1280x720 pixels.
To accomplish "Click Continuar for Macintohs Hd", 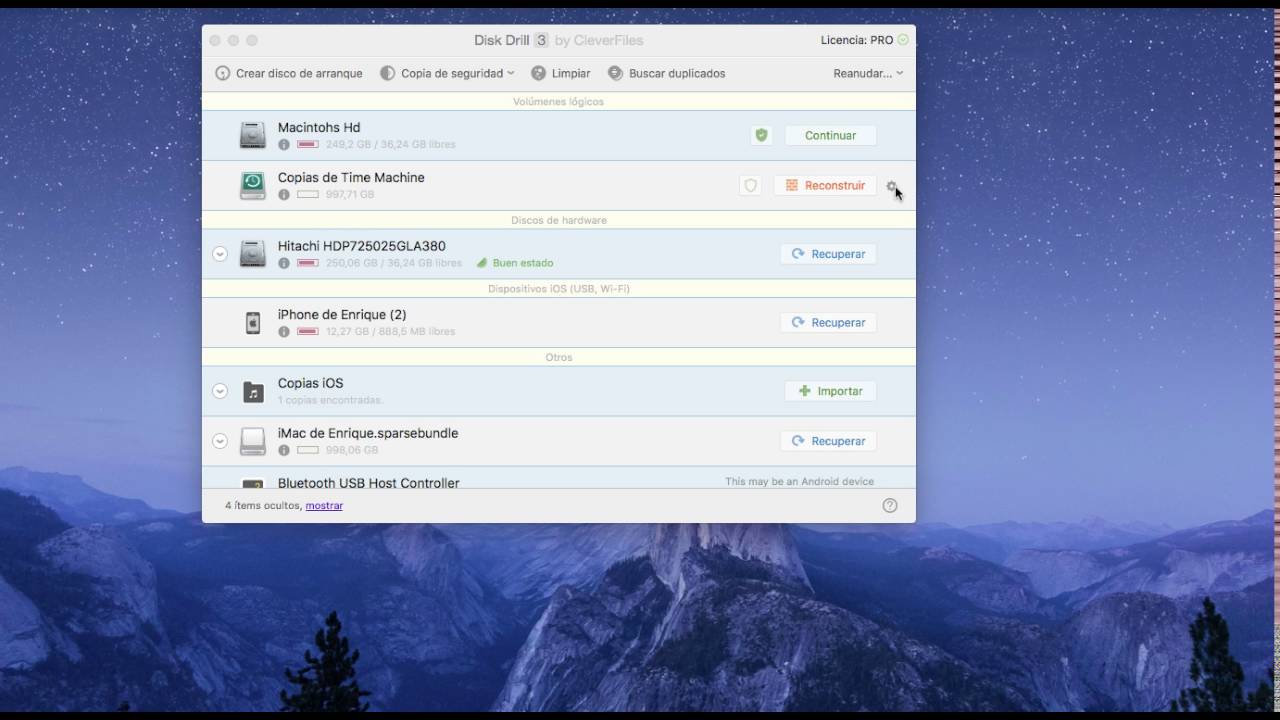I will coord(830,135).
